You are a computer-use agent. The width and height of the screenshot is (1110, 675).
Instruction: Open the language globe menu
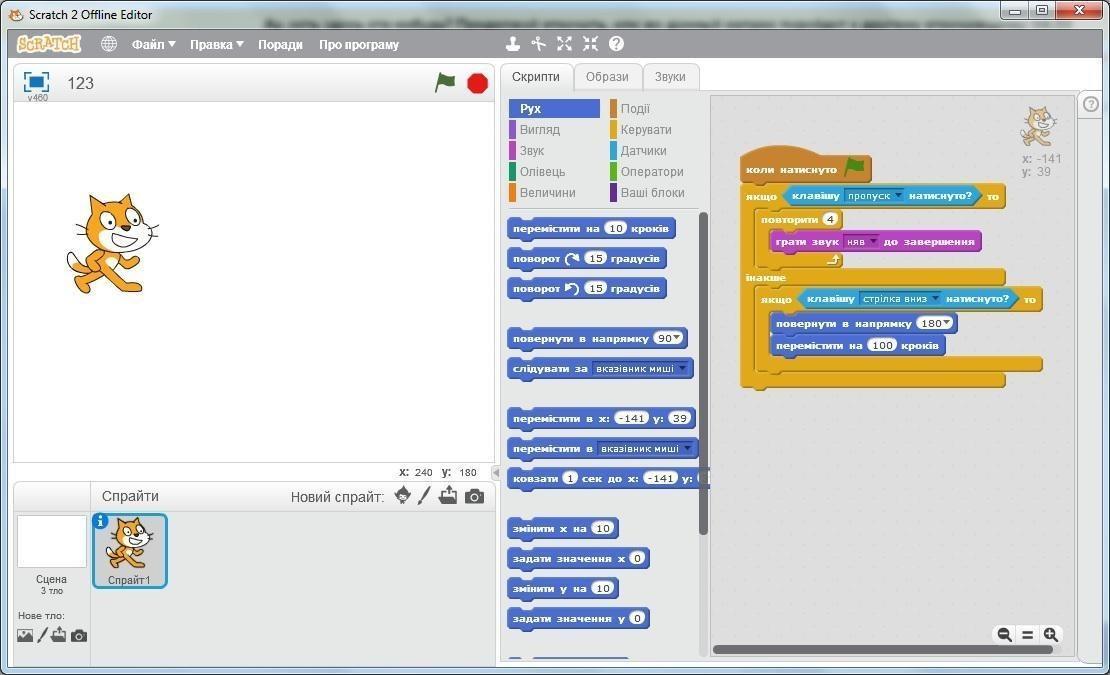point(109,44)
